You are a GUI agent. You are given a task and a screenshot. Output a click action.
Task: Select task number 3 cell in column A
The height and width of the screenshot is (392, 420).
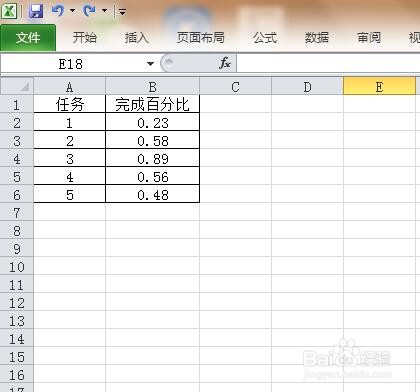(x=69, y=158)
